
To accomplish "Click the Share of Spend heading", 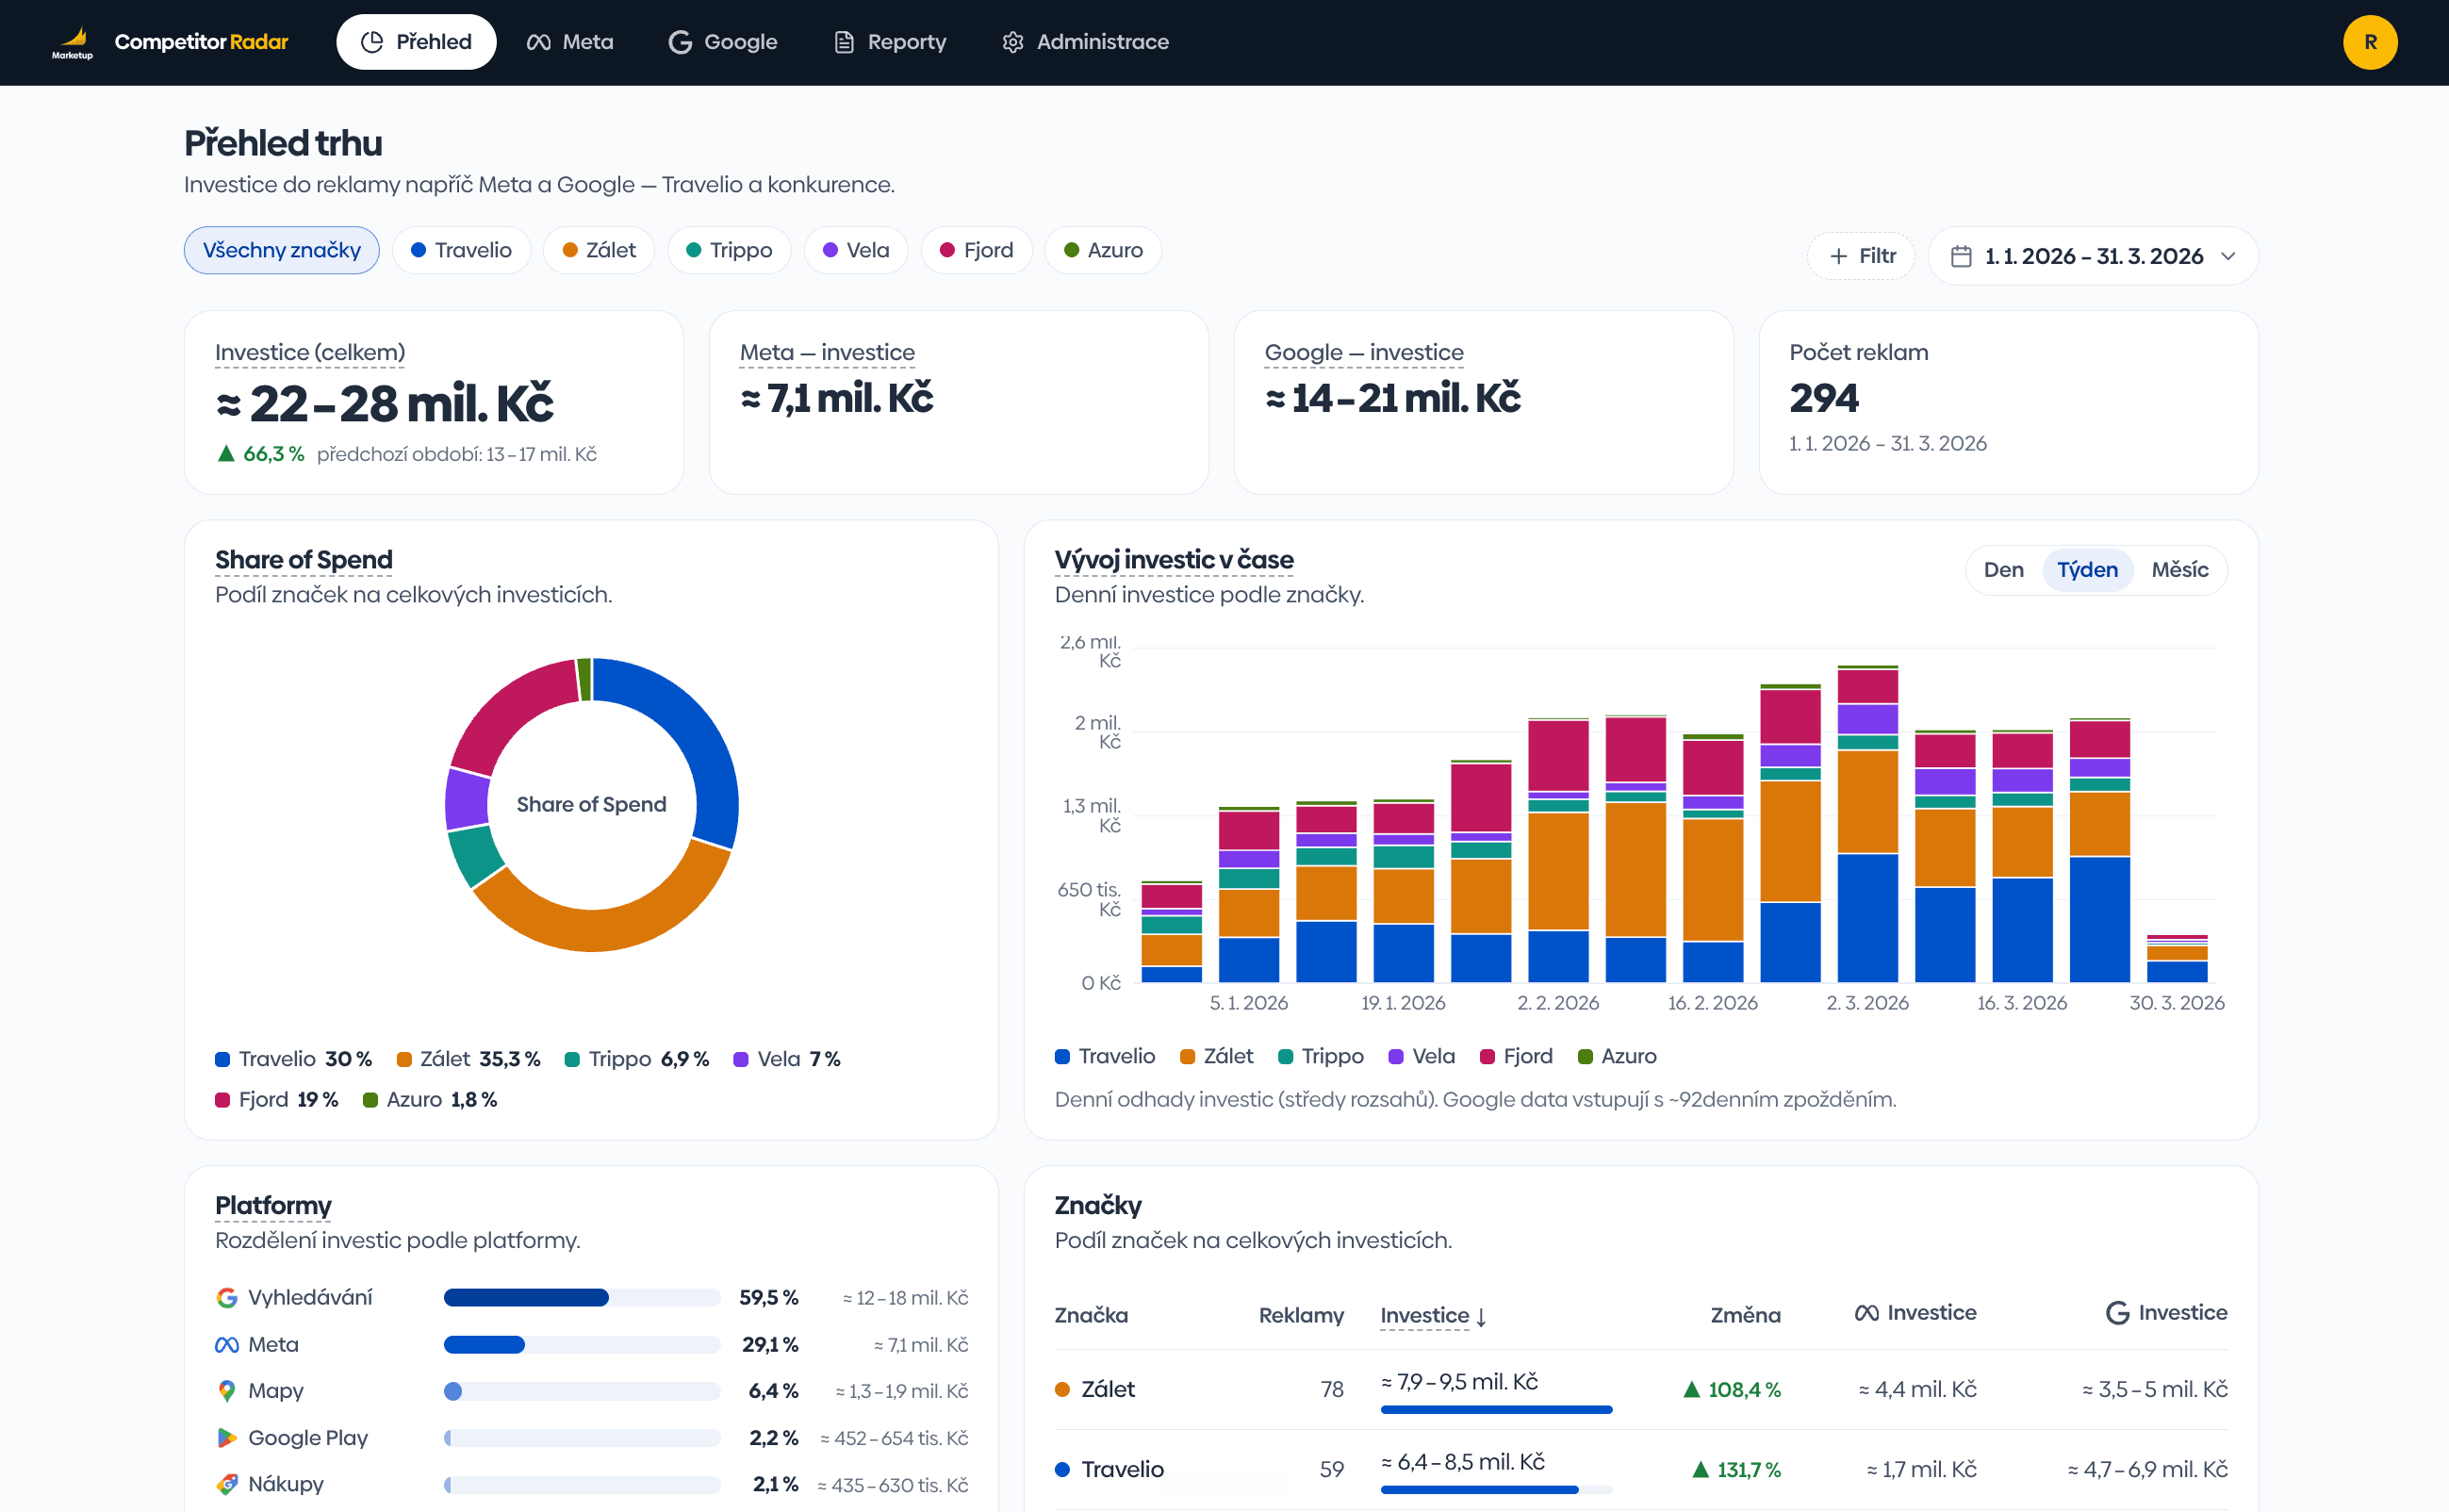I will point(304,560).
